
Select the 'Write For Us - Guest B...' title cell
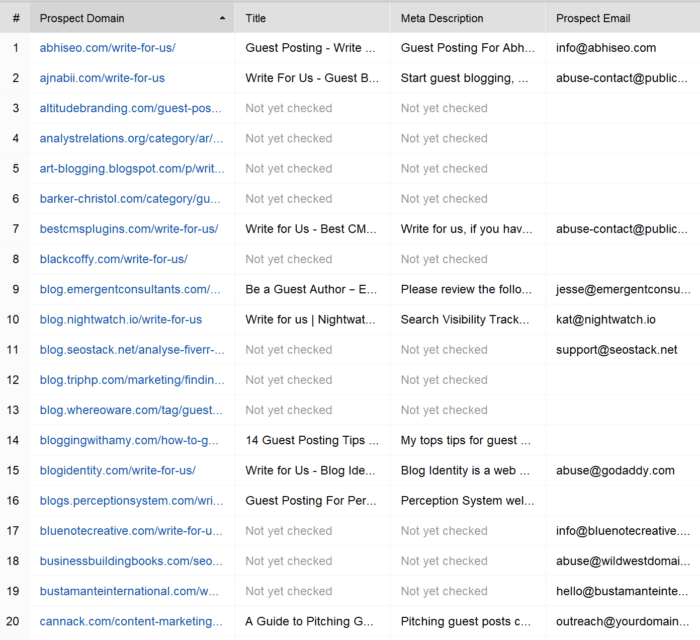pos(312,78)
